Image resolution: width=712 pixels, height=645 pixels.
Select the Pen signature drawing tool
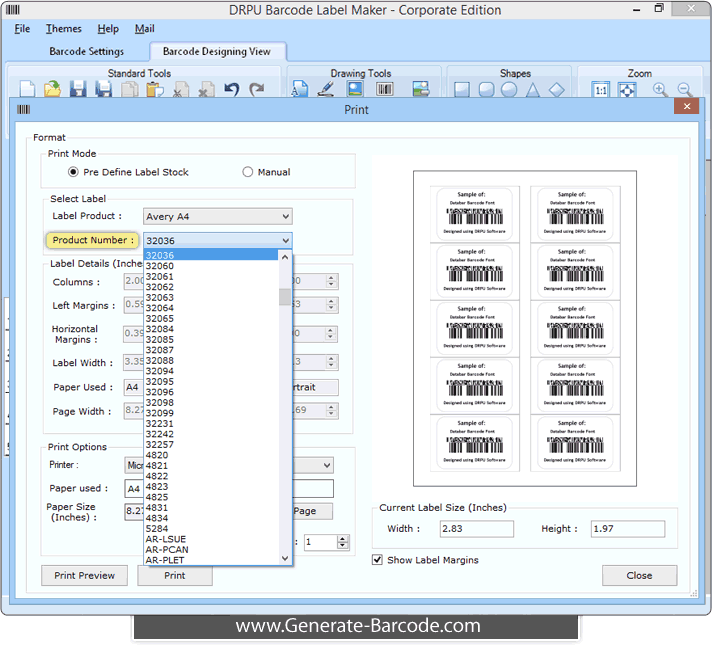click(326, 89)
